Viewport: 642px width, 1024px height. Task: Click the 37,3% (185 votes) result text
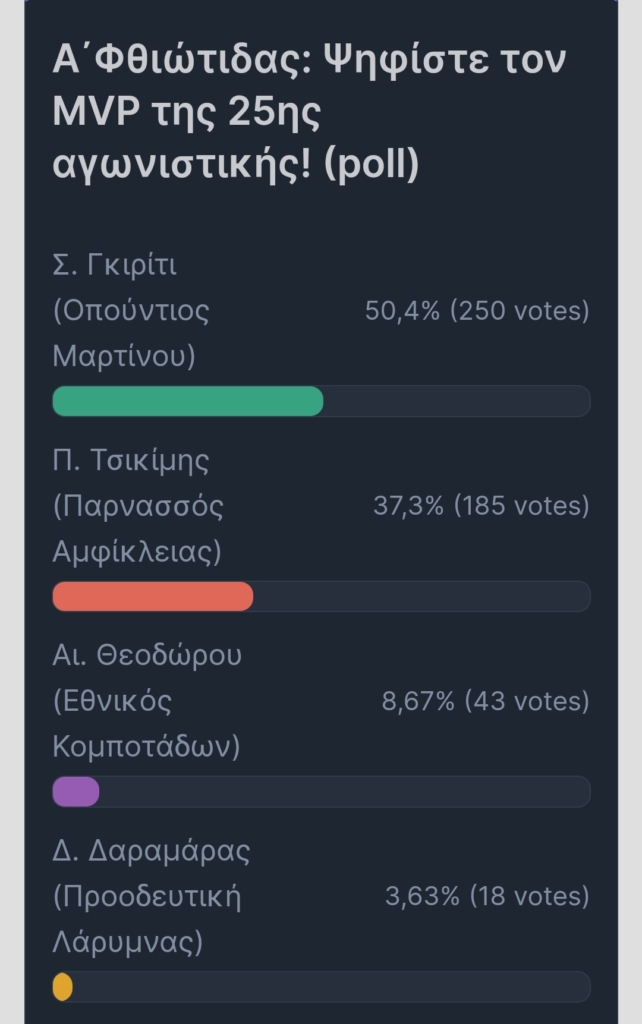481,506
